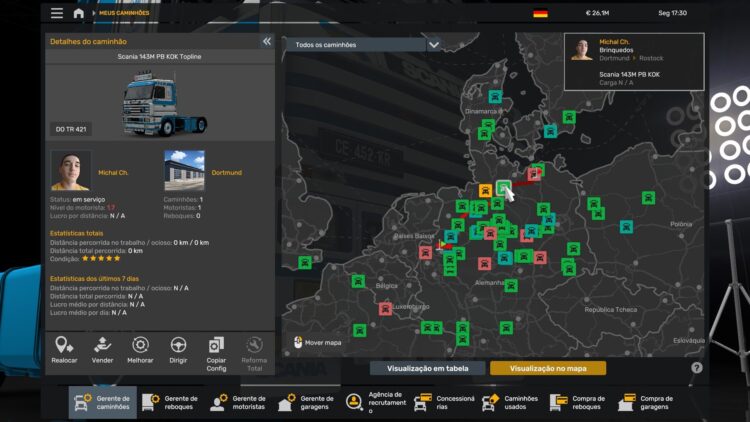The height and width of the screenshot is (422, 750).
Task: Open Gerente de caminhões tab
Action: click(102, 402)
